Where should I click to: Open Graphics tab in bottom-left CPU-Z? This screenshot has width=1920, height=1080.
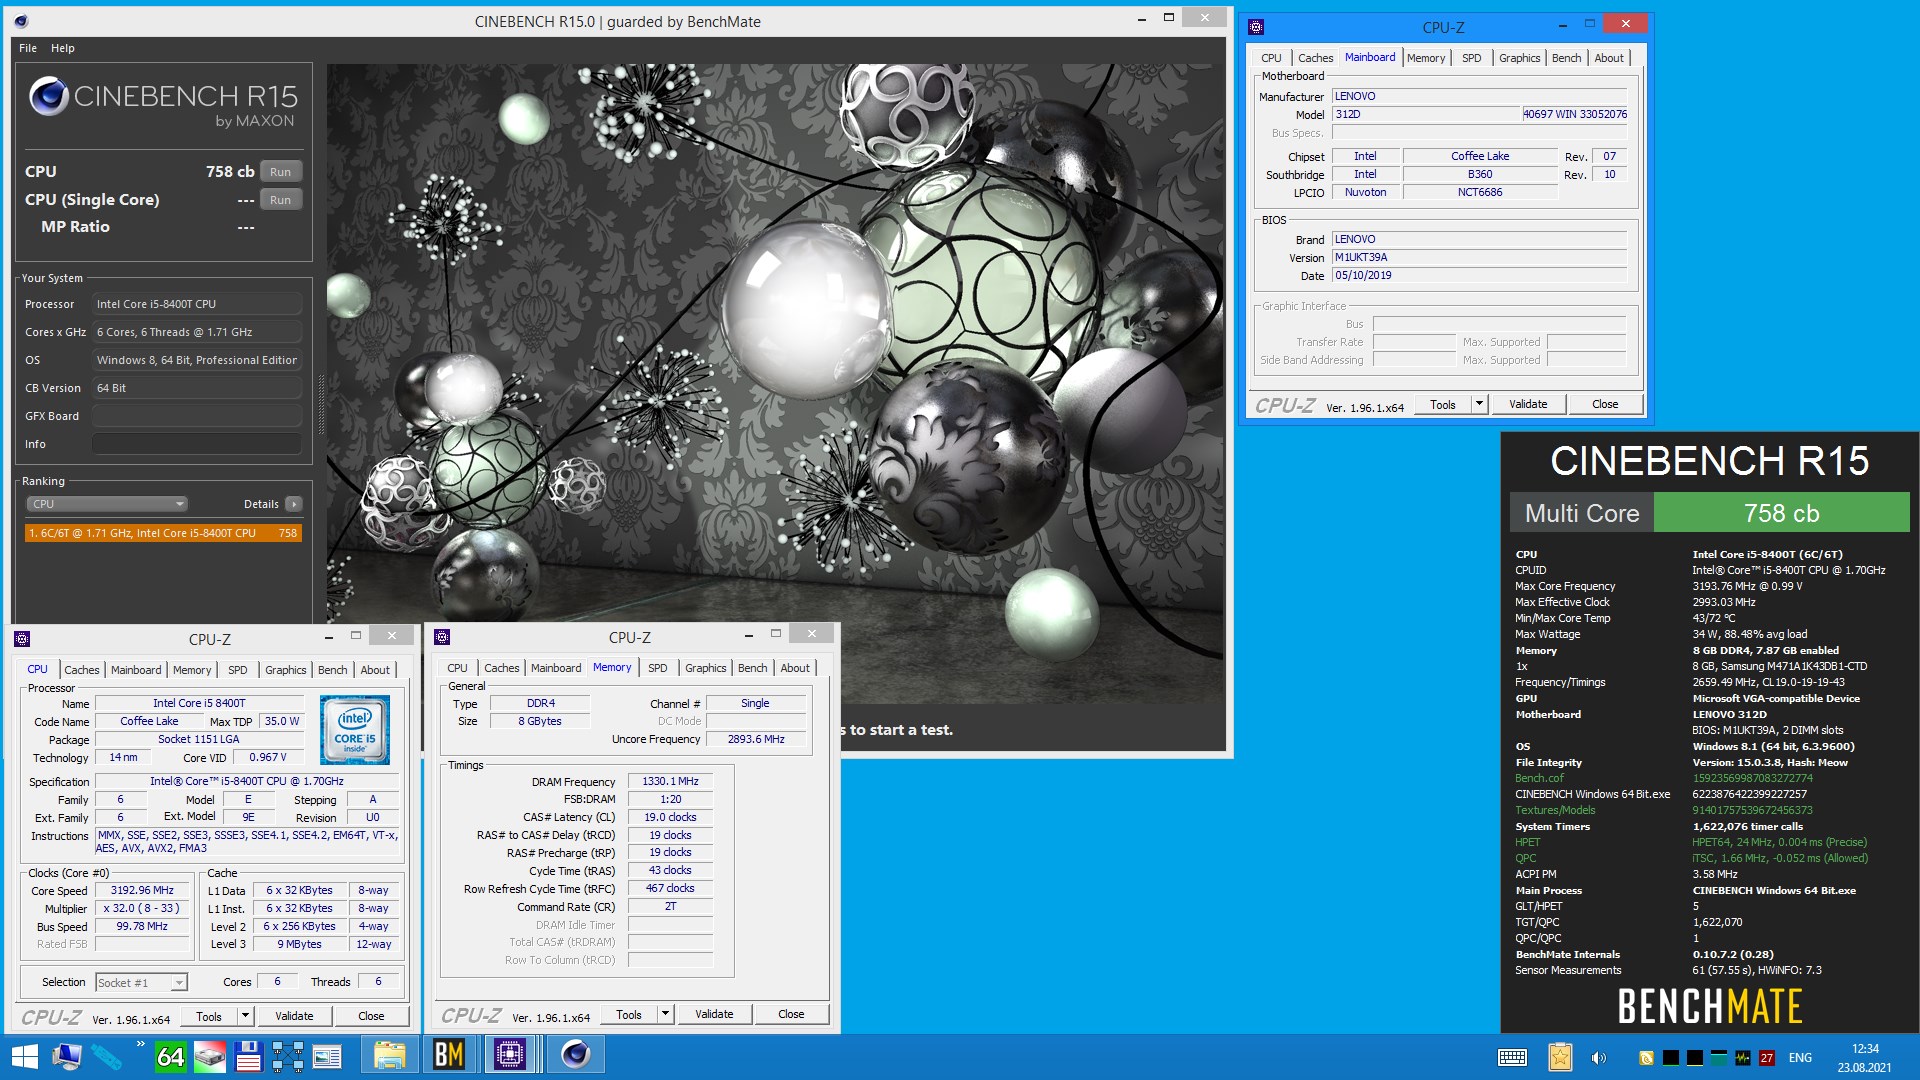point(286,670)
